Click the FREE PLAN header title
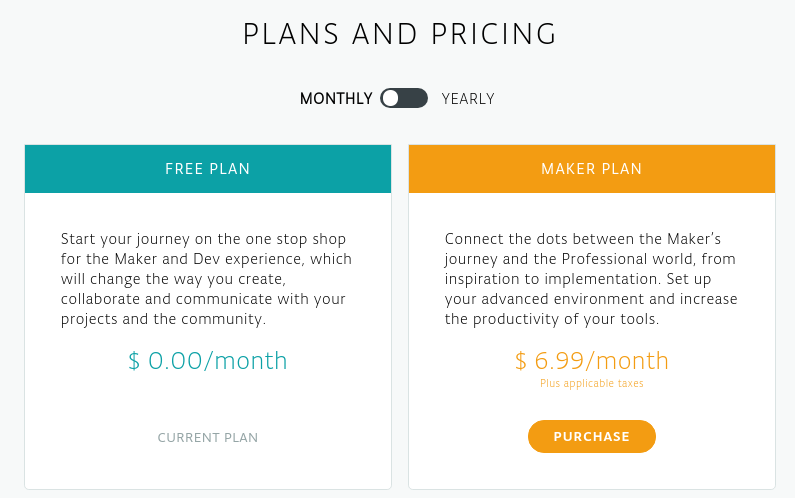Viewport: 795px width, 498px height. 208,169
